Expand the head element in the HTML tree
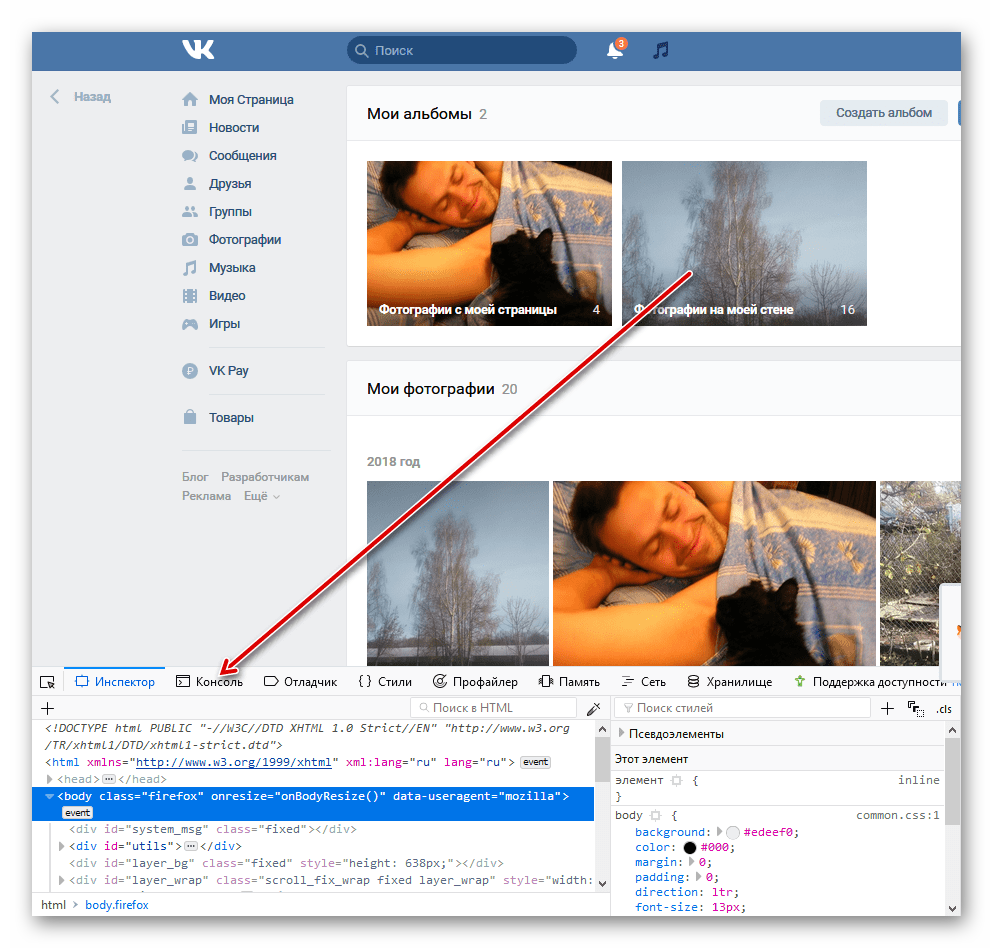 coord(51,779)
